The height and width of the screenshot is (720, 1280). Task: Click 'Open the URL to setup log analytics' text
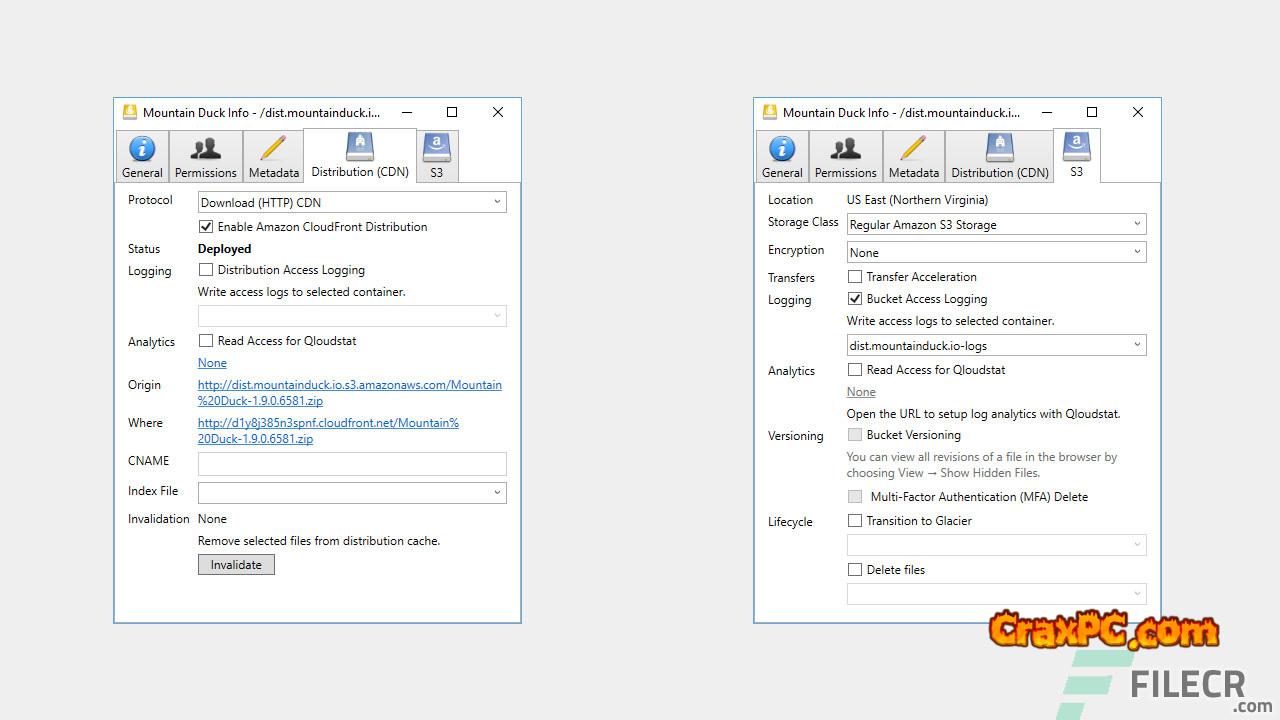[x=984, y=414]
